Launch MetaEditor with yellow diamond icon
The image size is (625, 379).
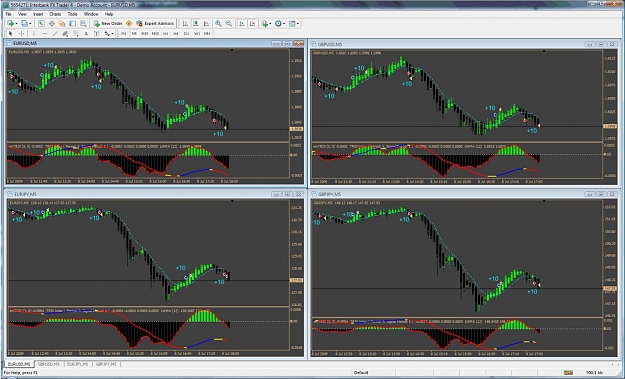[129, 24]
